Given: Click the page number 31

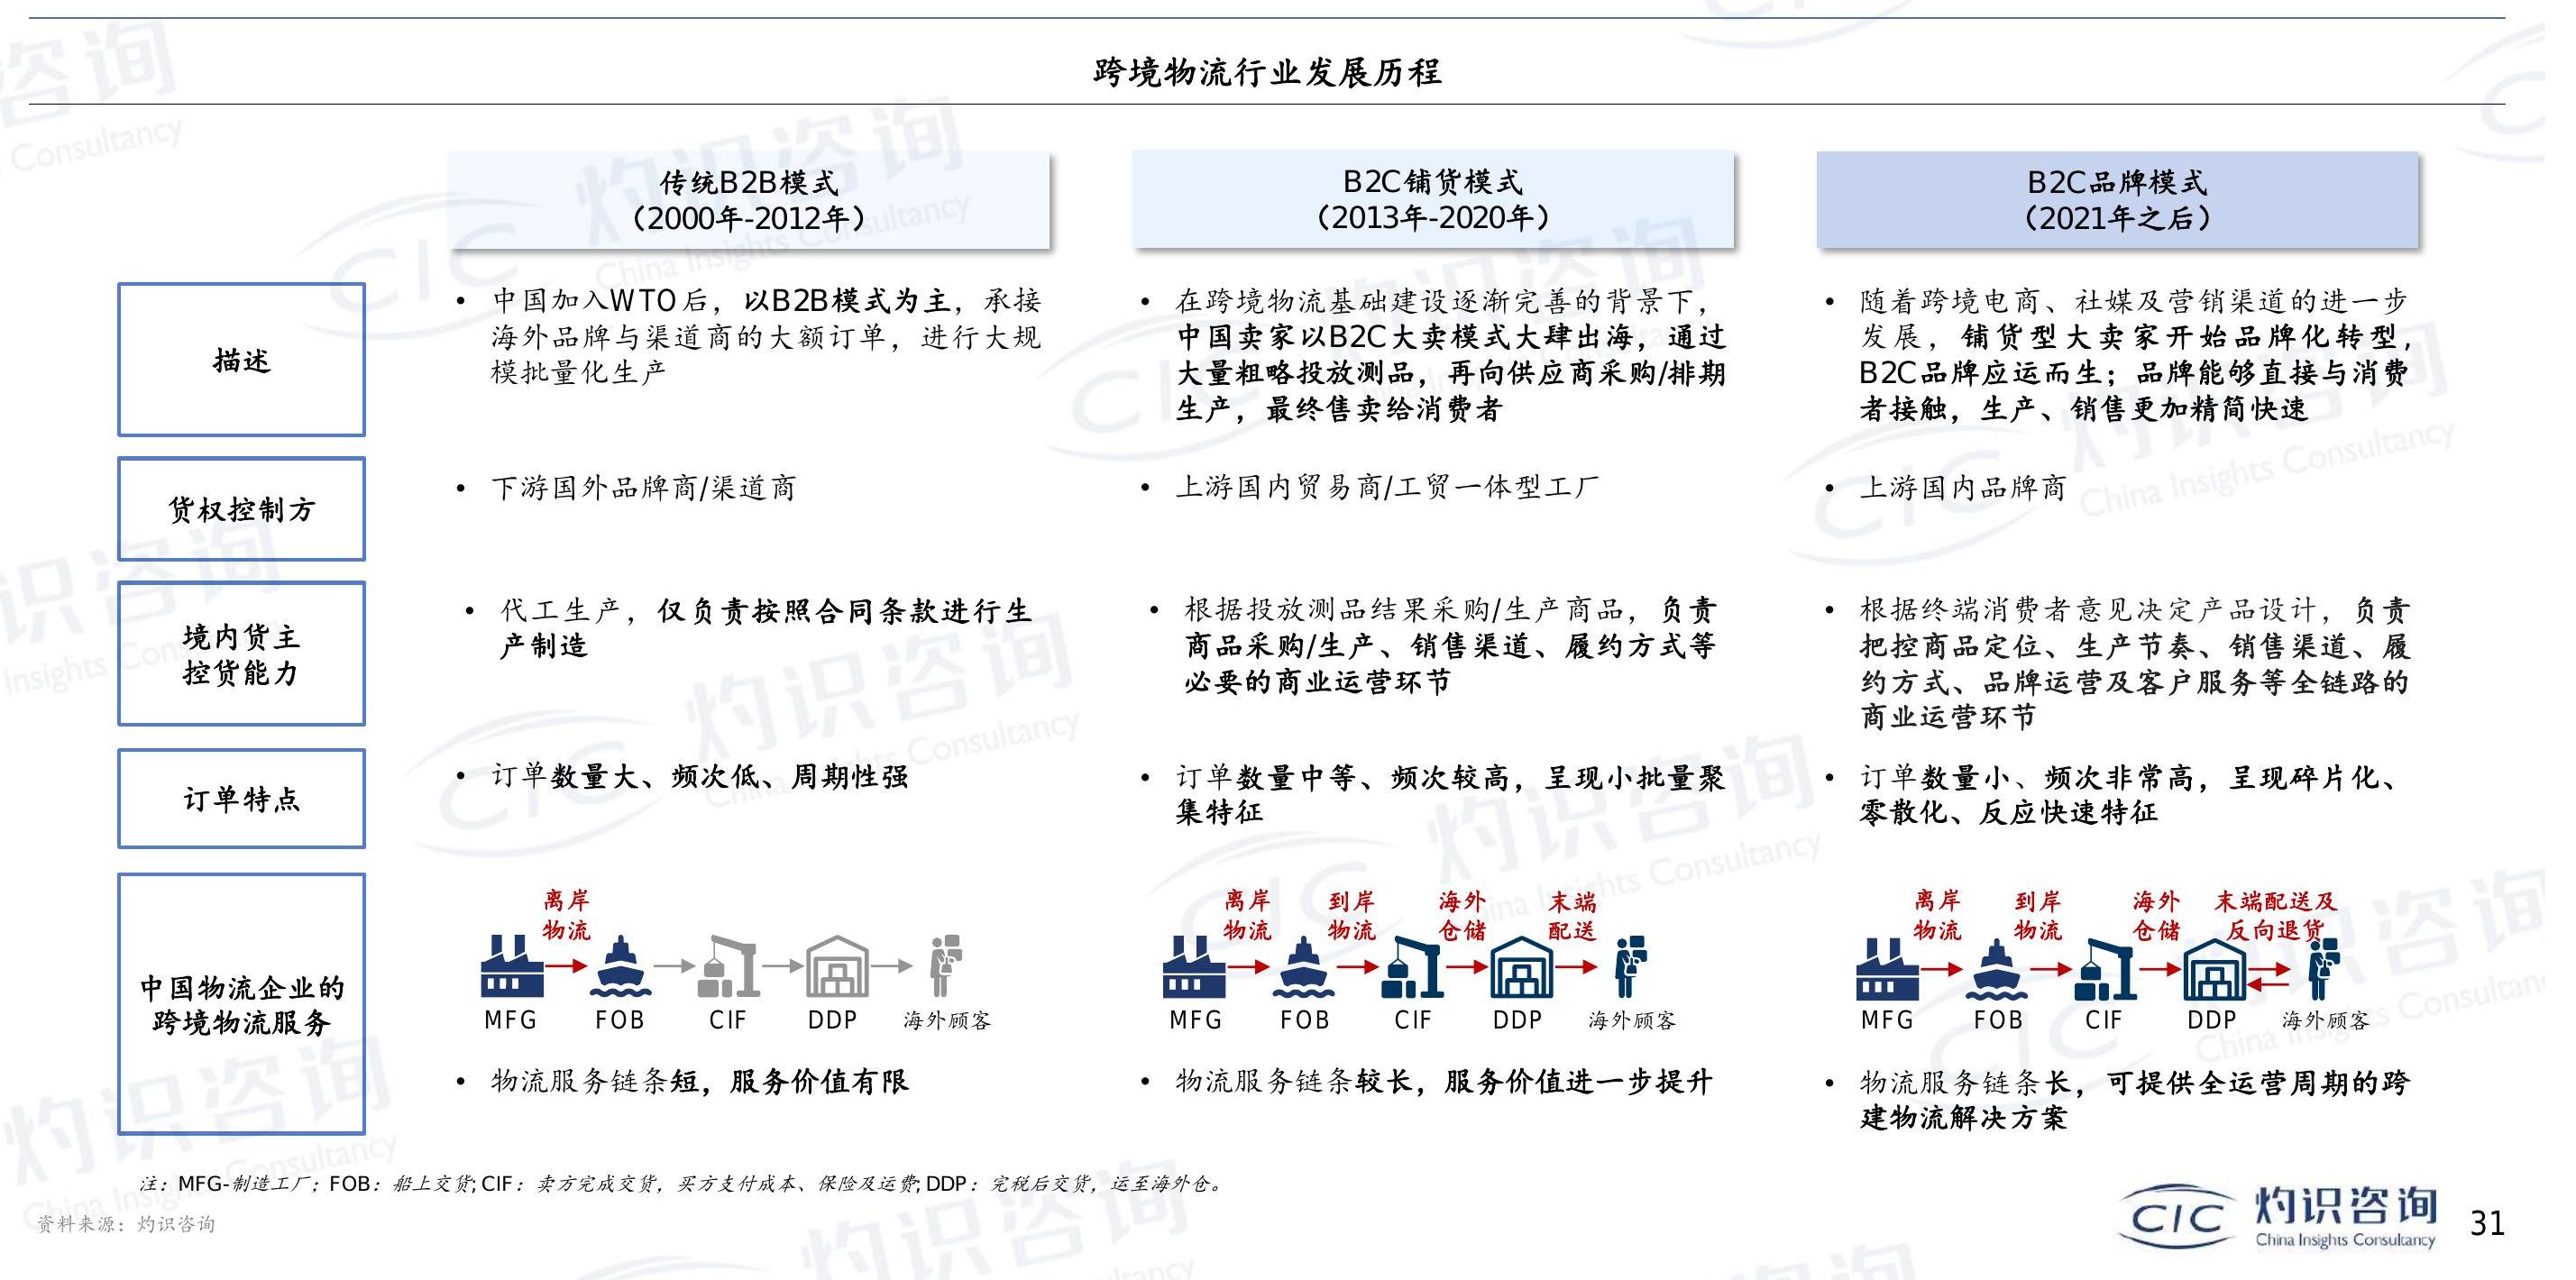Looking at the screenshot, I should (2487, 1223).
